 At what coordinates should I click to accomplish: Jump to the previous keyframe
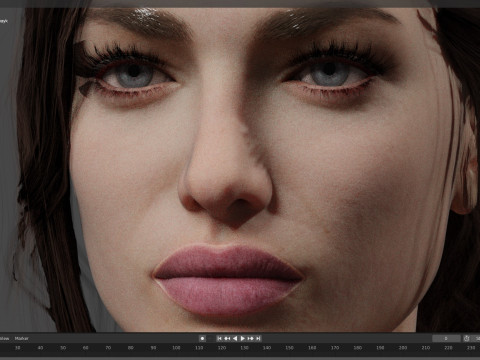227,338
